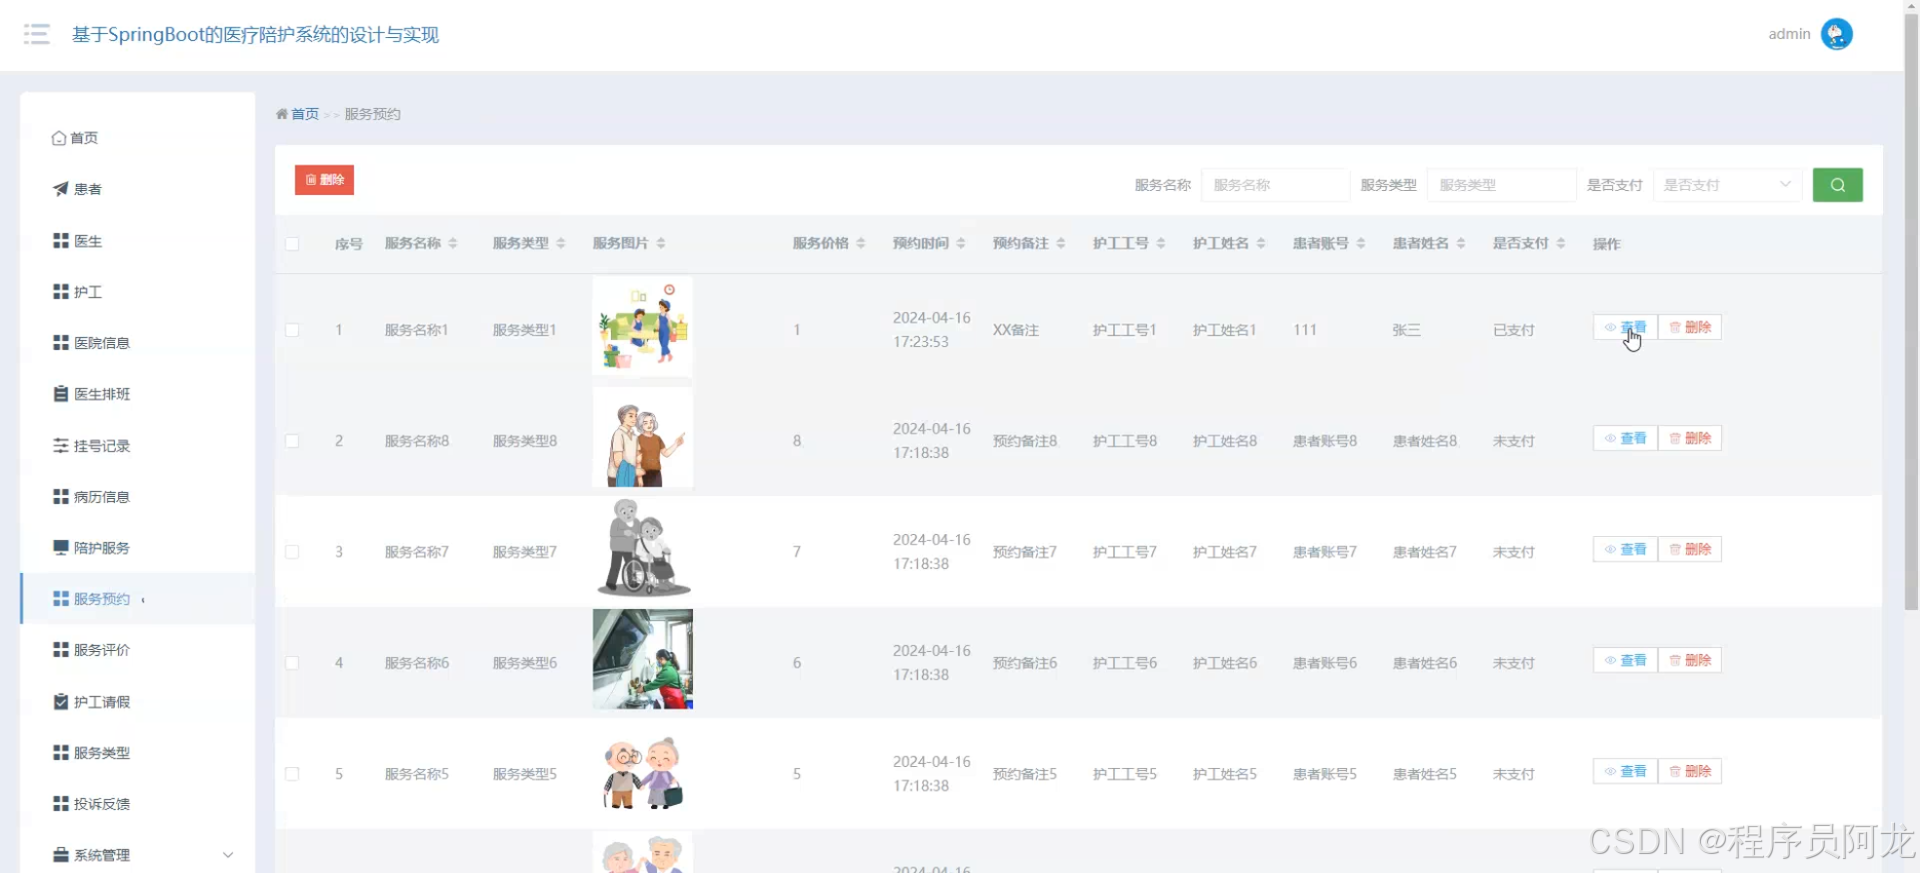Select 服务预约 in the sidebar

(x=138, y=599)
